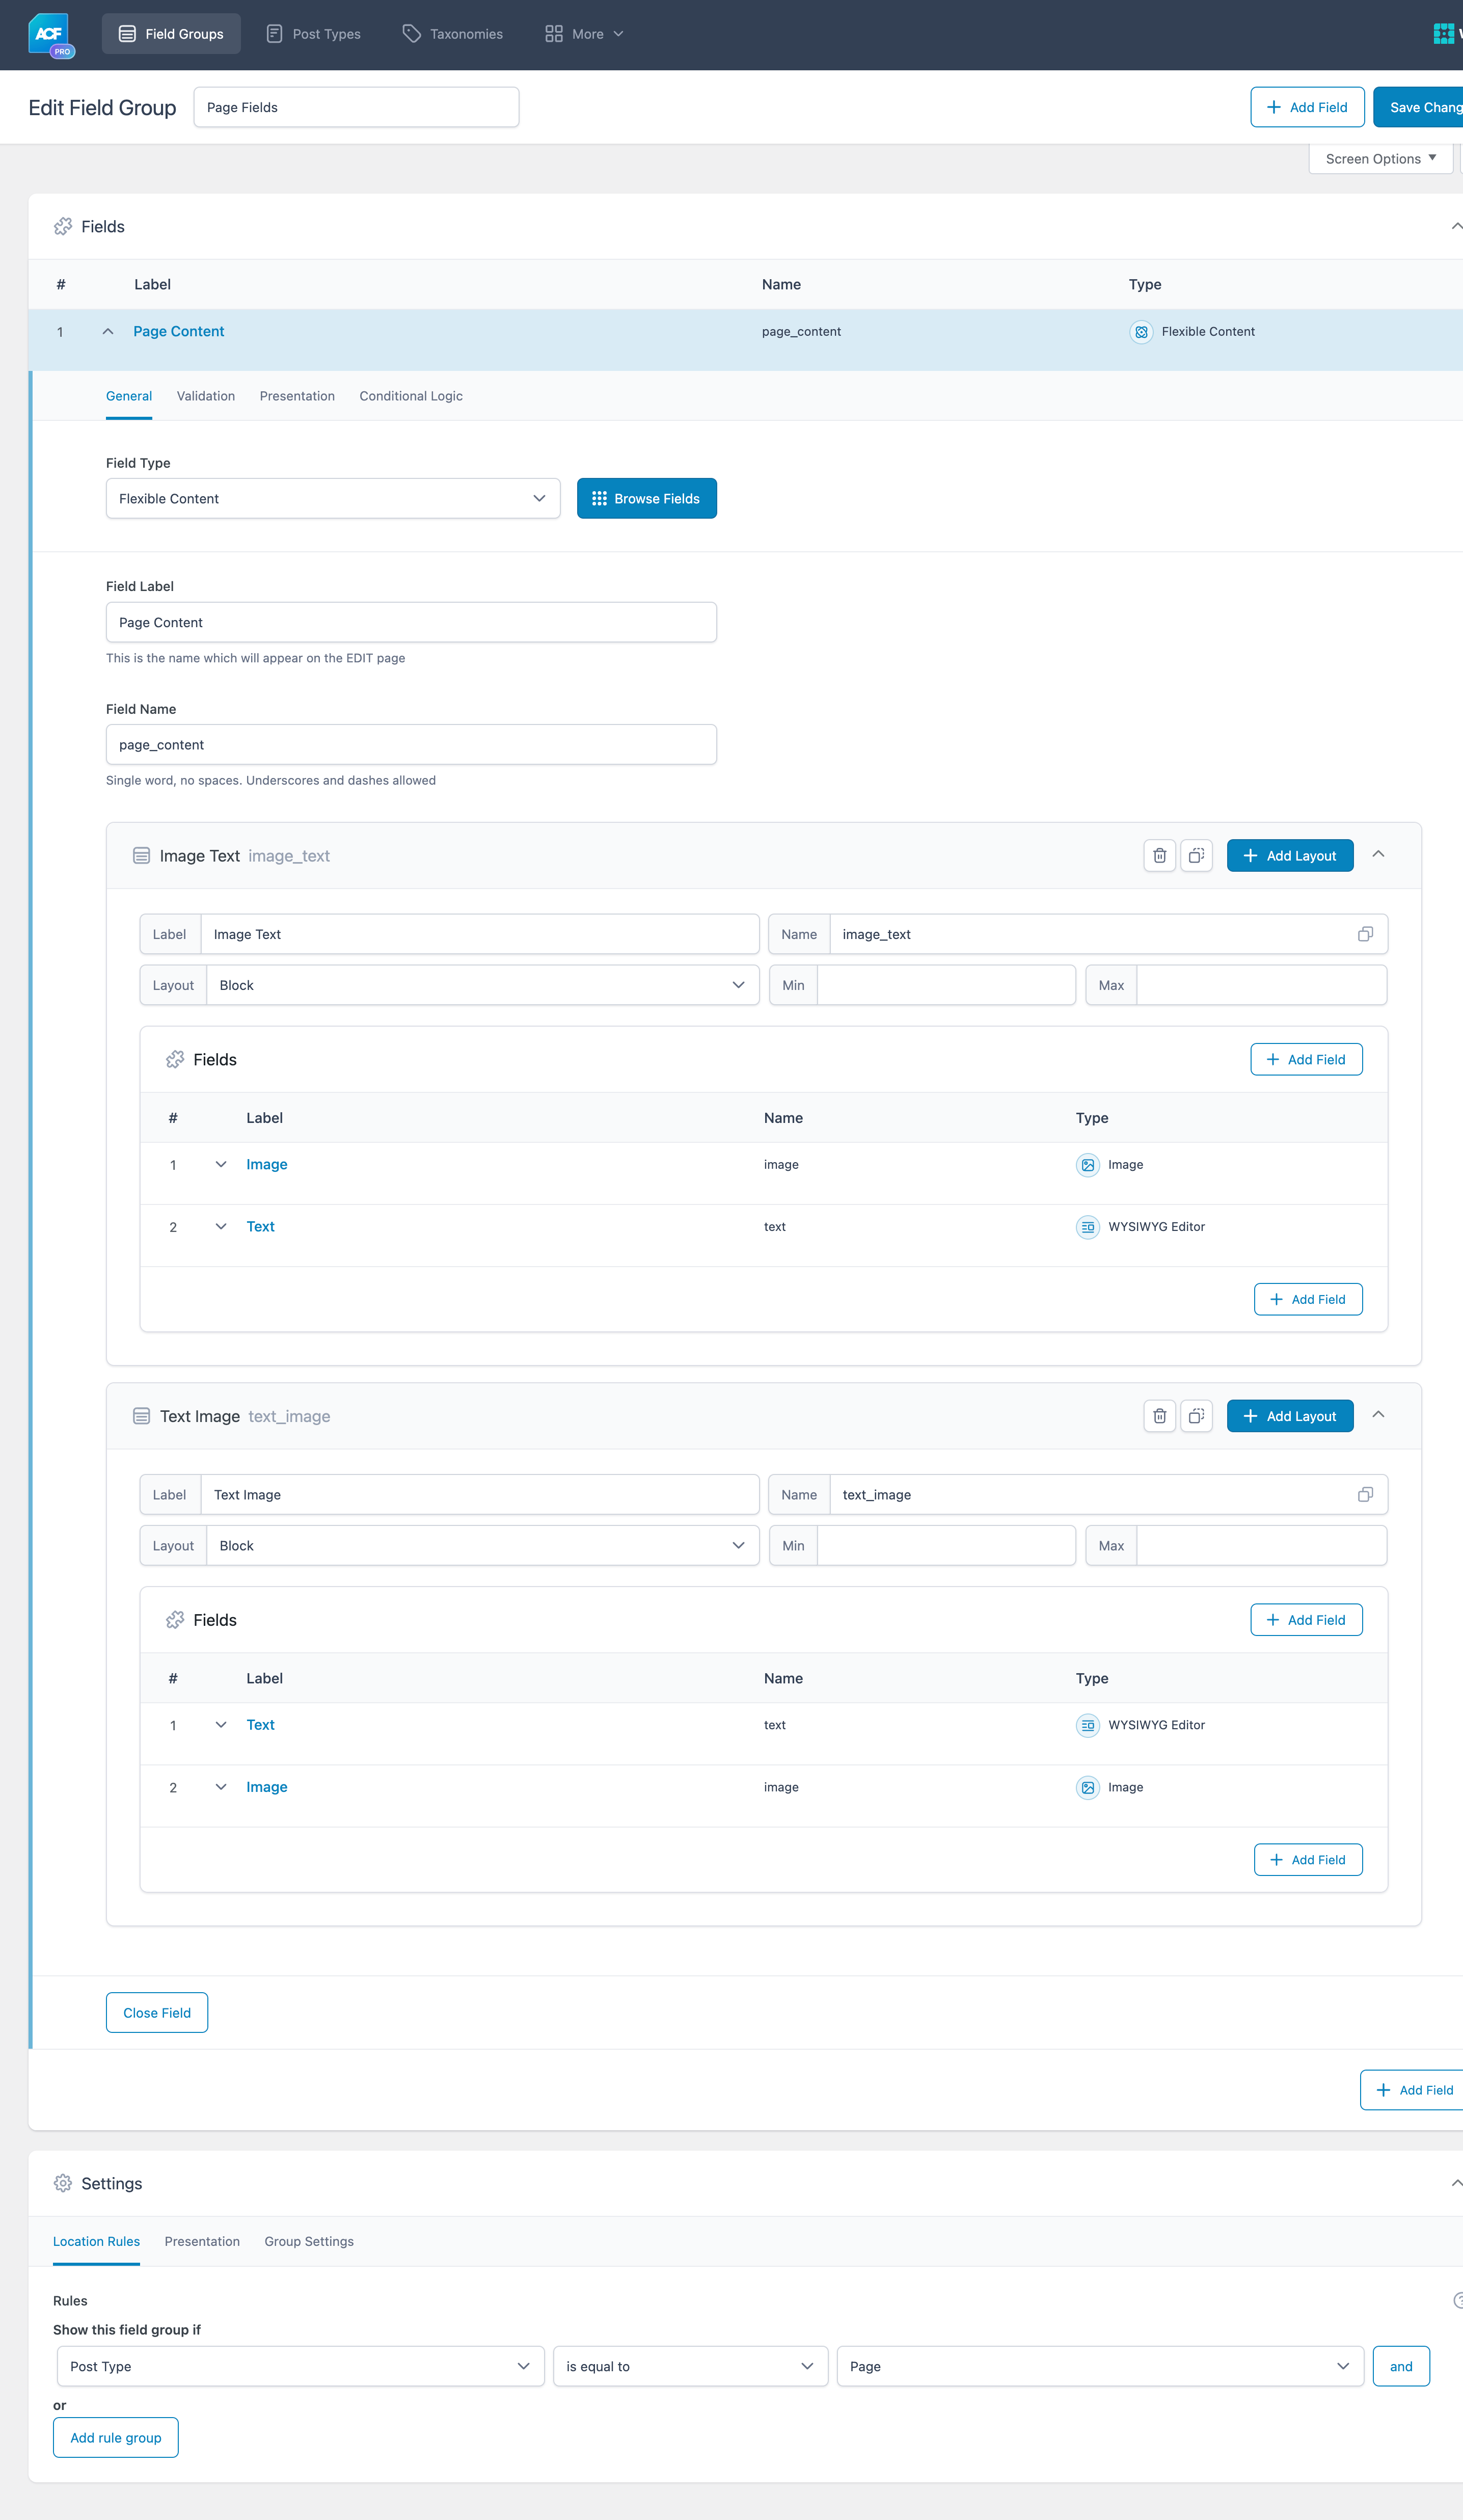Click the Settings gear icon
The width and height of the screenshot is (1463, 2520).
pyautogui.click(x=63, y=2183)
